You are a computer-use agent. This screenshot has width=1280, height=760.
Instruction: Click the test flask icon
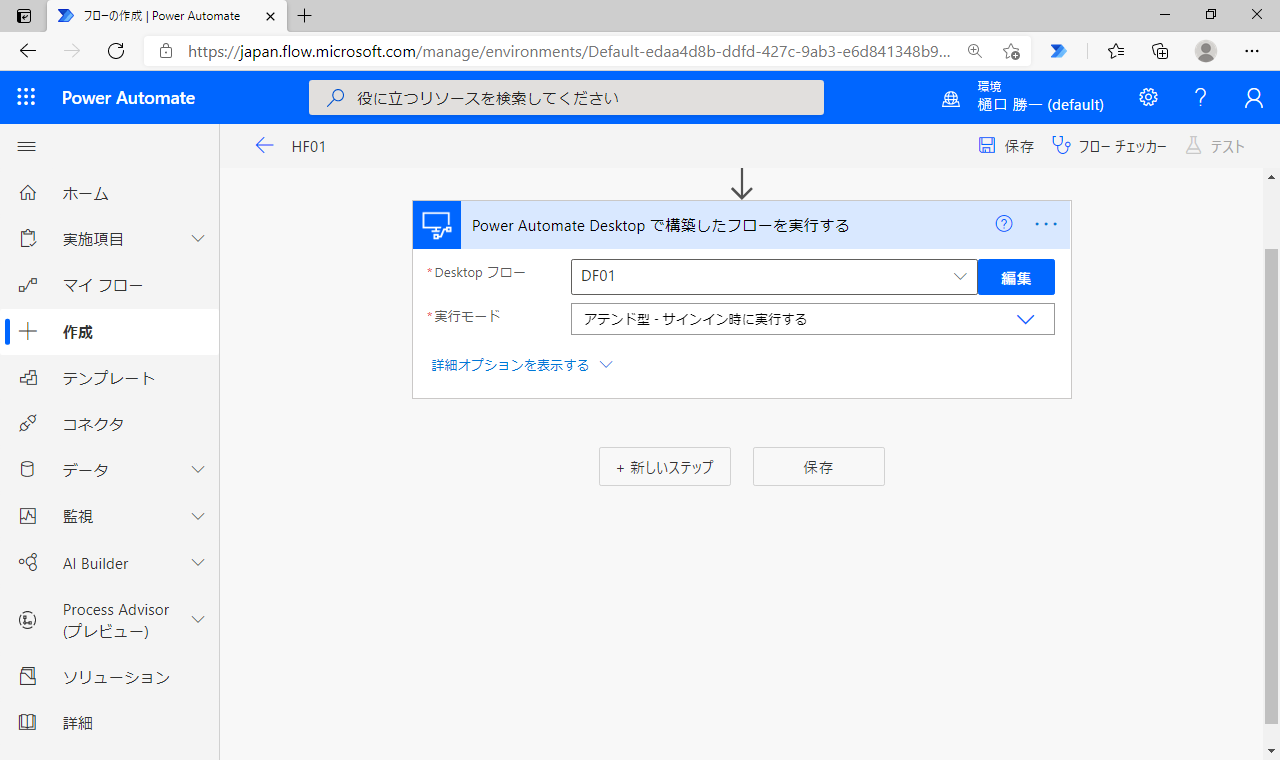[x=1193, y=146]
